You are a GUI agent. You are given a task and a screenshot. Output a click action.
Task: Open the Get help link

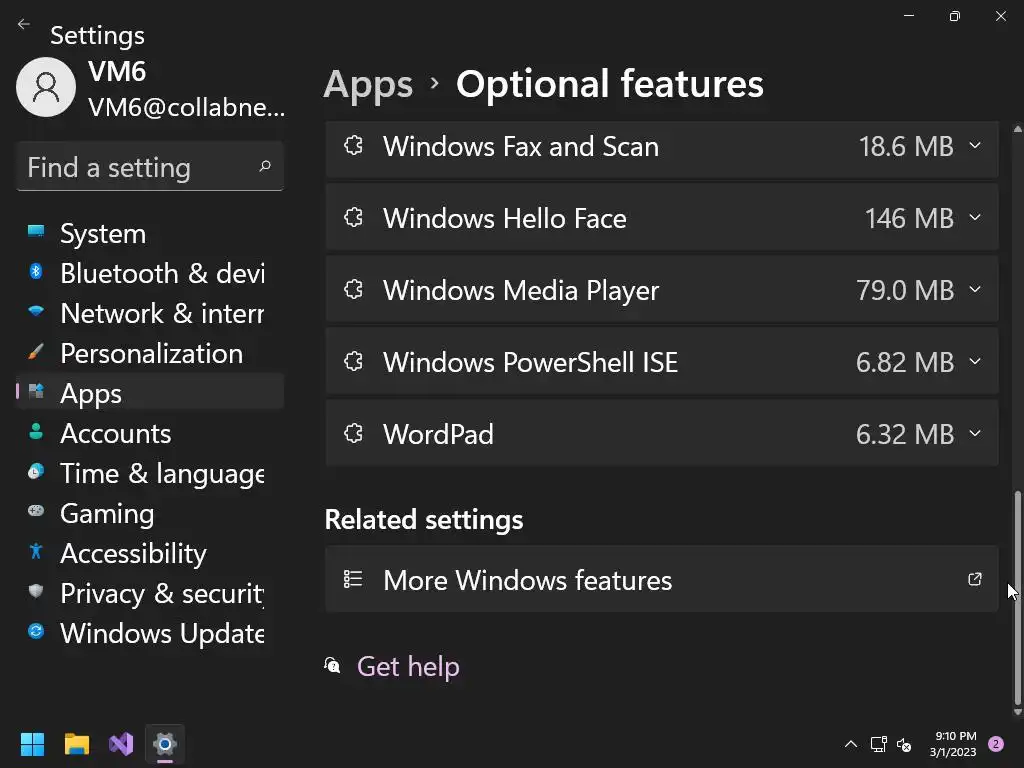click(408, 667)
